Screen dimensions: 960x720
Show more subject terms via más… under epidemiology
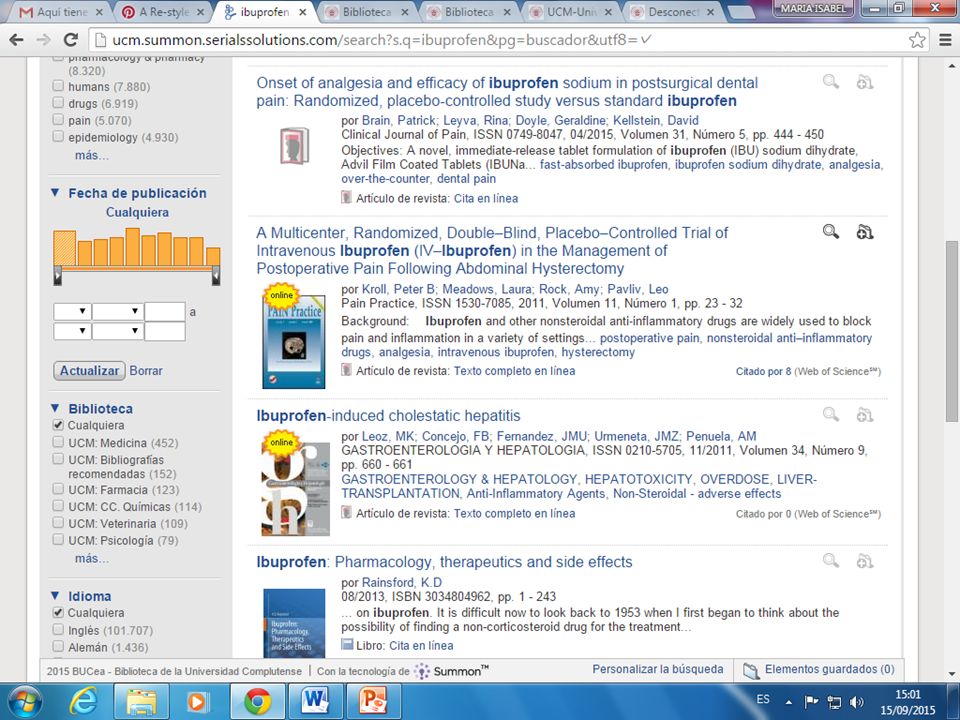(92, 156)
